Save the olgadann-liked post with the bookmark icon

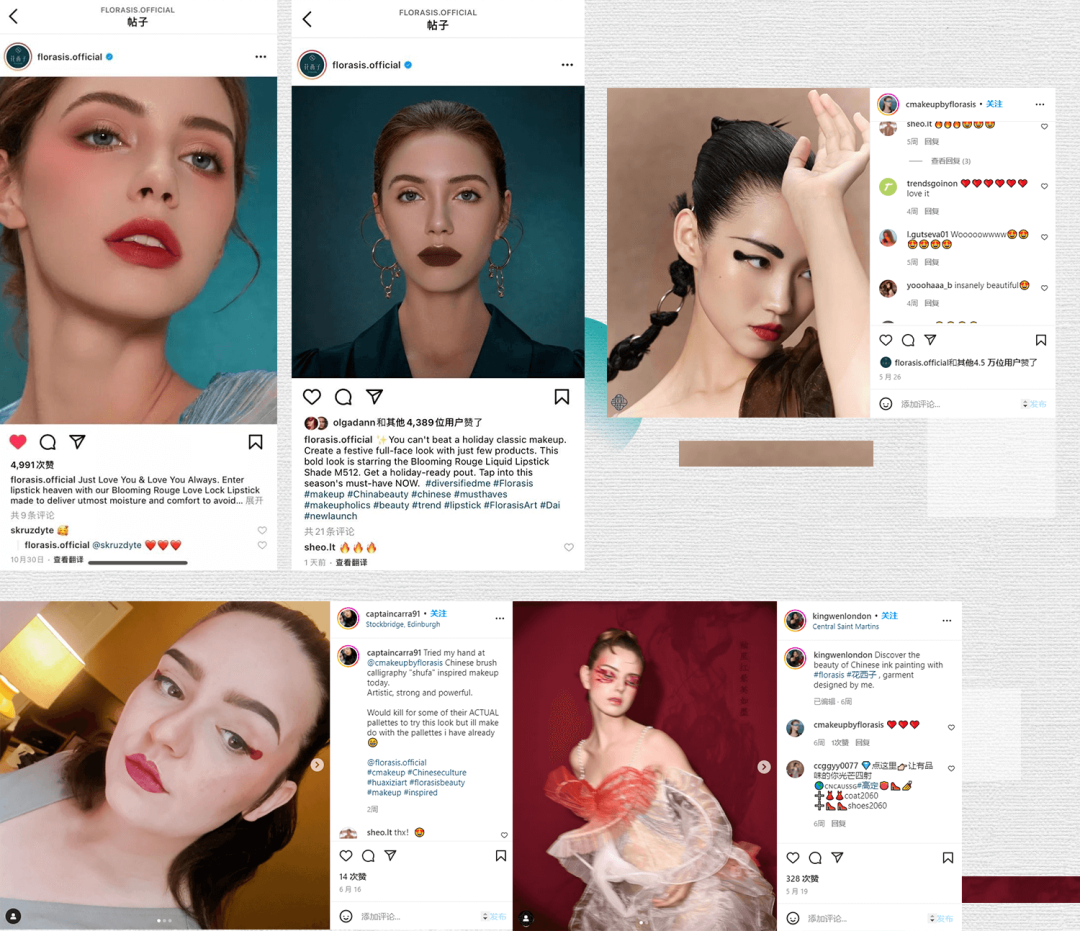(561, 397)
